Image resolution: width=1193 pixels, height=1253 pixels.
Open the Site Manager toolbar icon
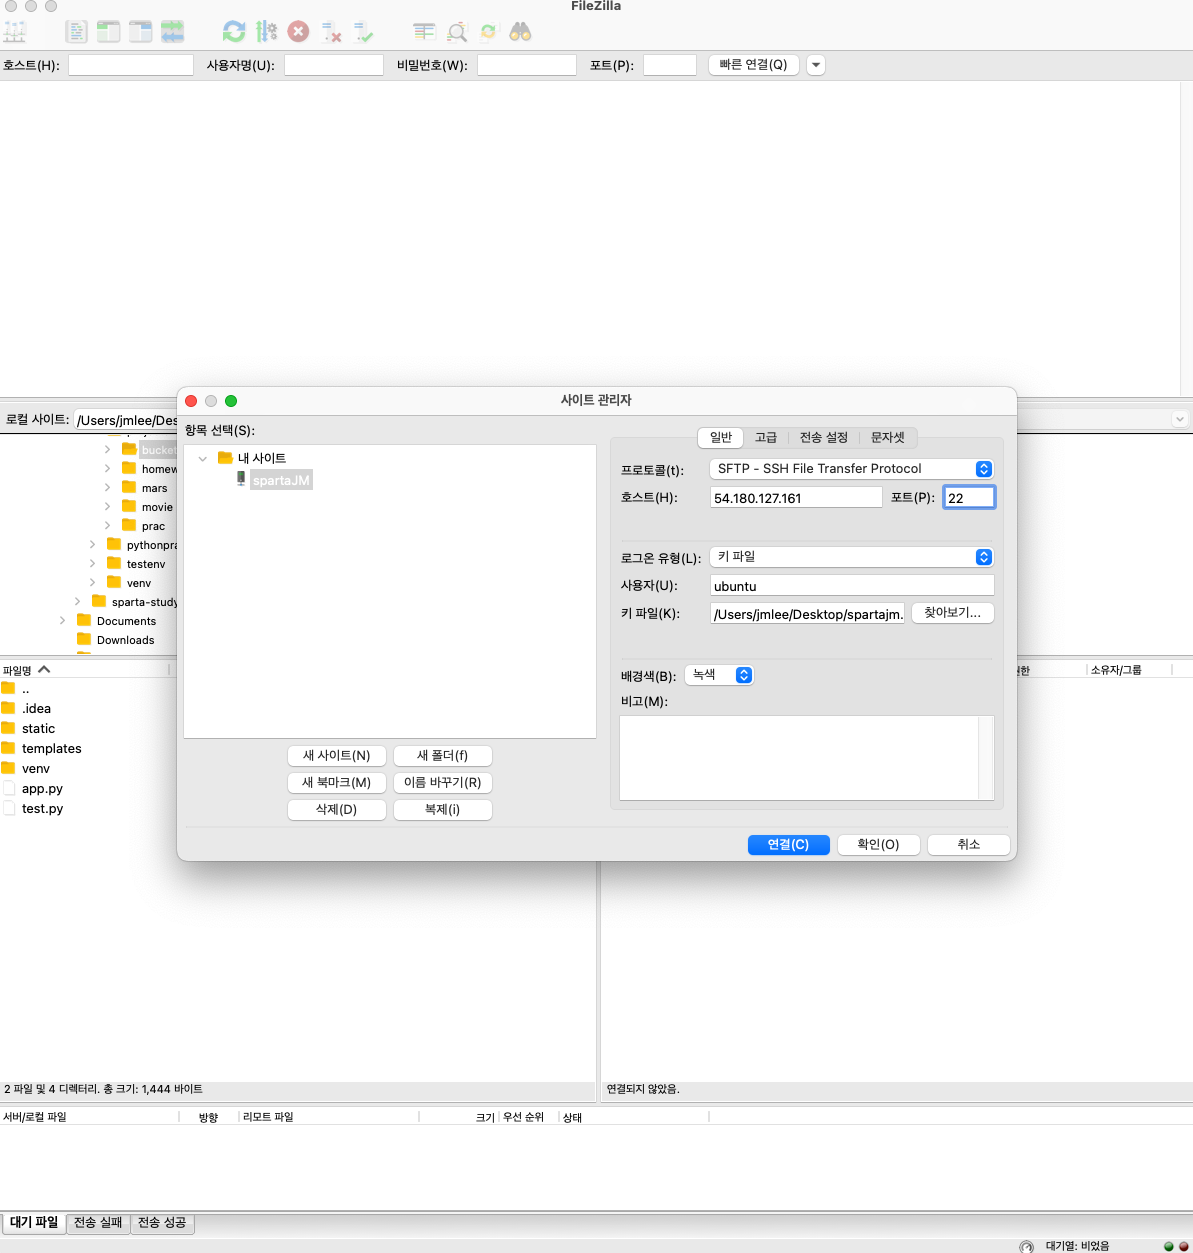(14, 32)
